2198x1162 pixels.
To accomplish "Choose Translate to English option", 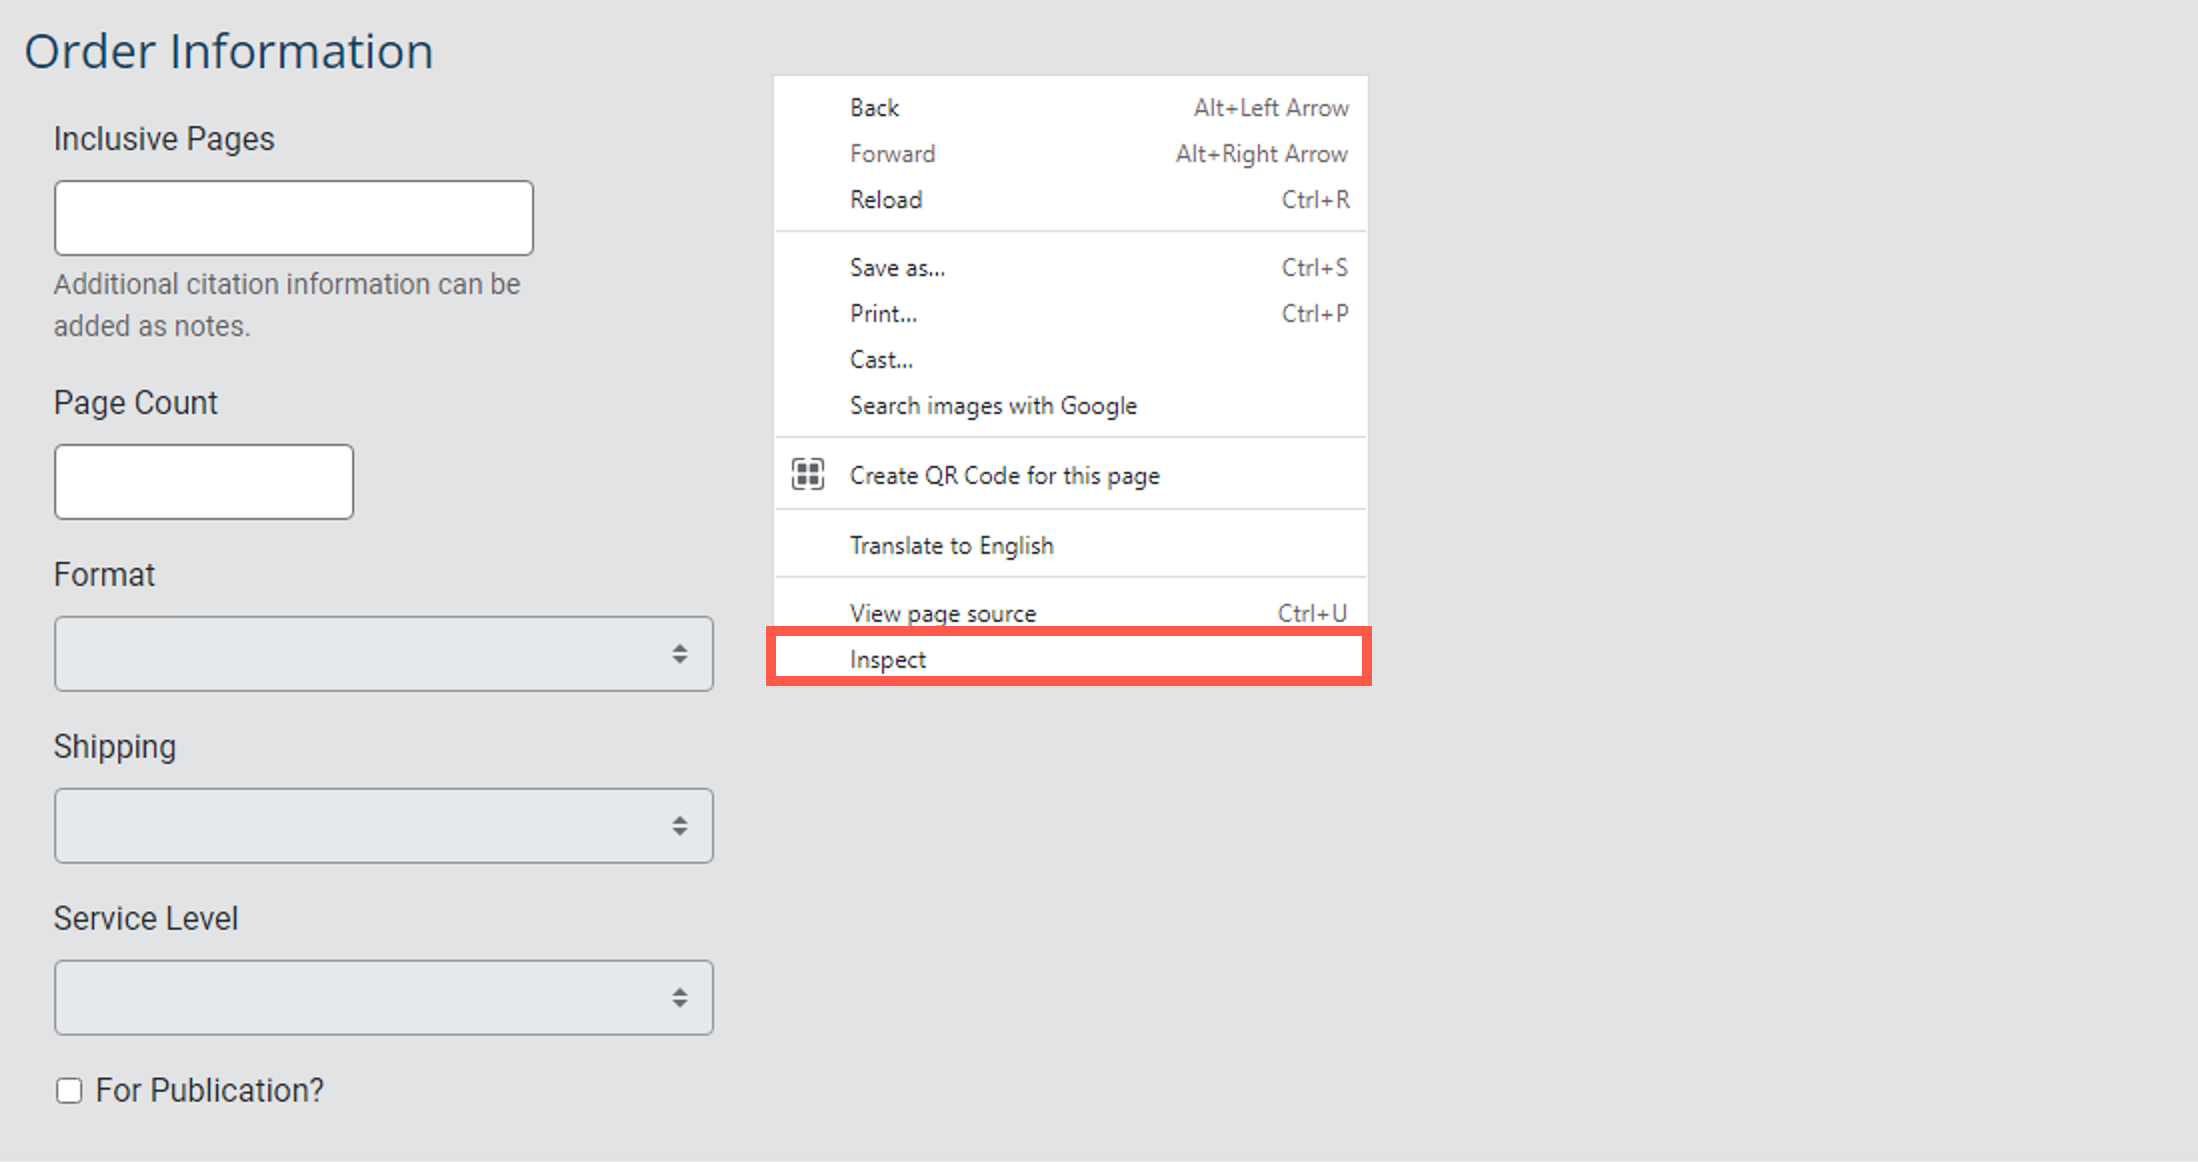I will click(951, 545).
